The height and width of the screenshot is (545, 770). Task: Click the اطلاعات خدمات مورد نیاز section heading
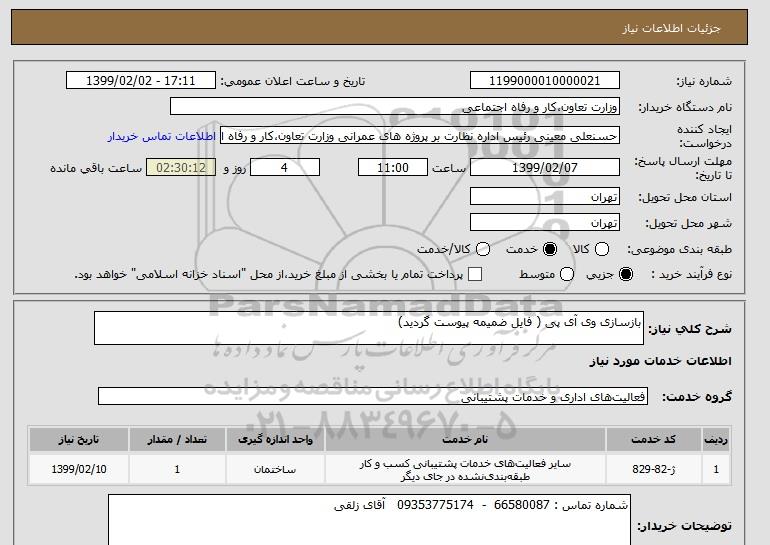coord(660,361)
